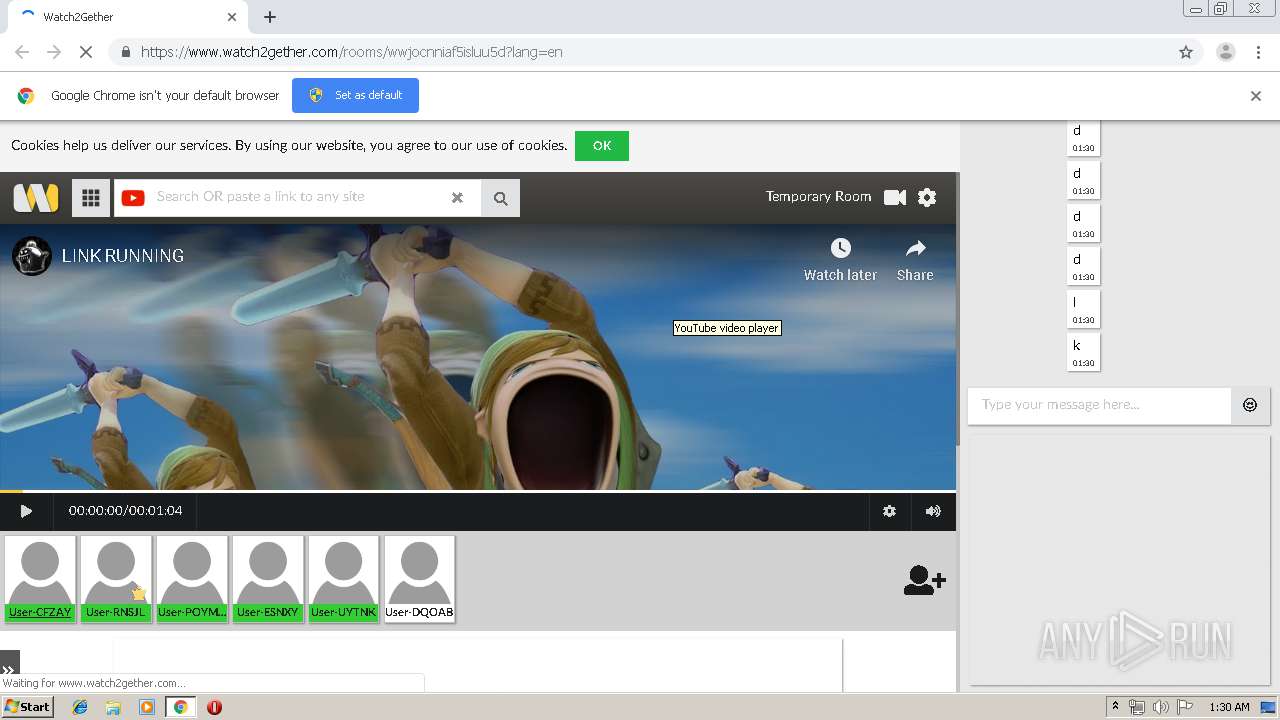The width and height of the screenshot is (1280, 720).
Task: Select user User-CFZAY
Action: (x=40, y=579)
